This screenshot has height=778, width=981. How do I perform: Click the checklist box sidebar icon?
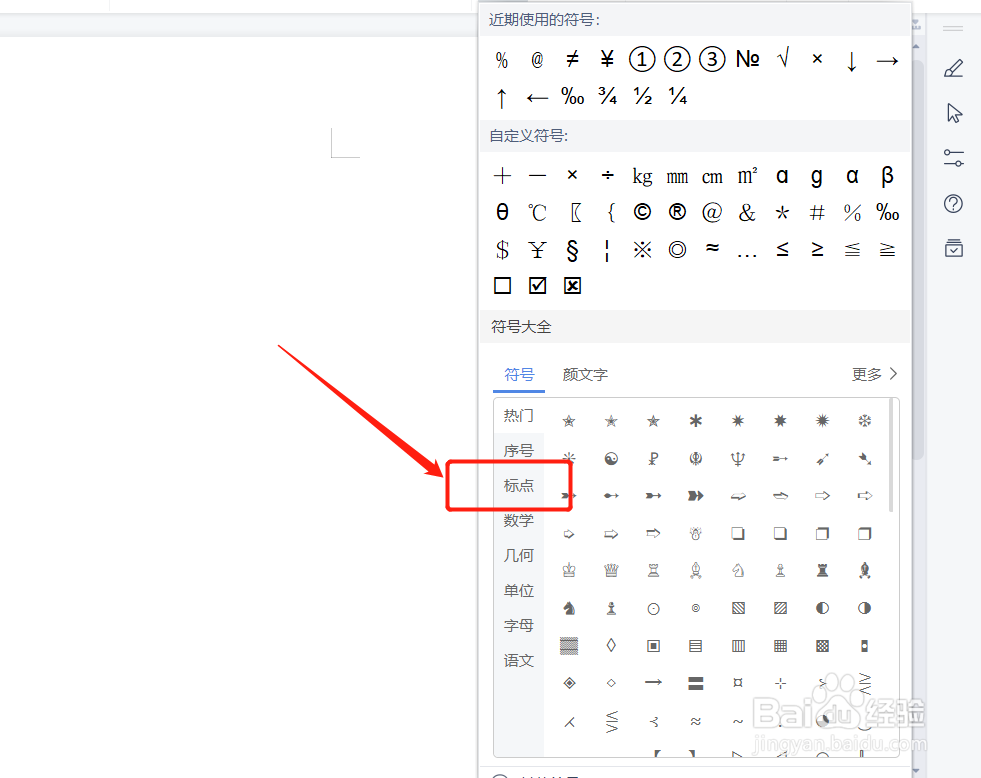tap(953, 248)
